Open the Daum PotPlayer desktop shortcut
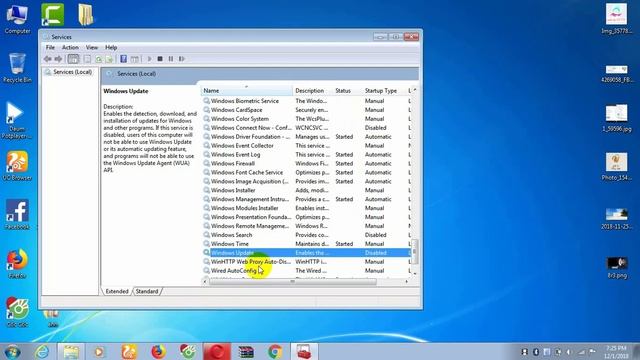This screenshot has width=640, height=360. [16, 120]
